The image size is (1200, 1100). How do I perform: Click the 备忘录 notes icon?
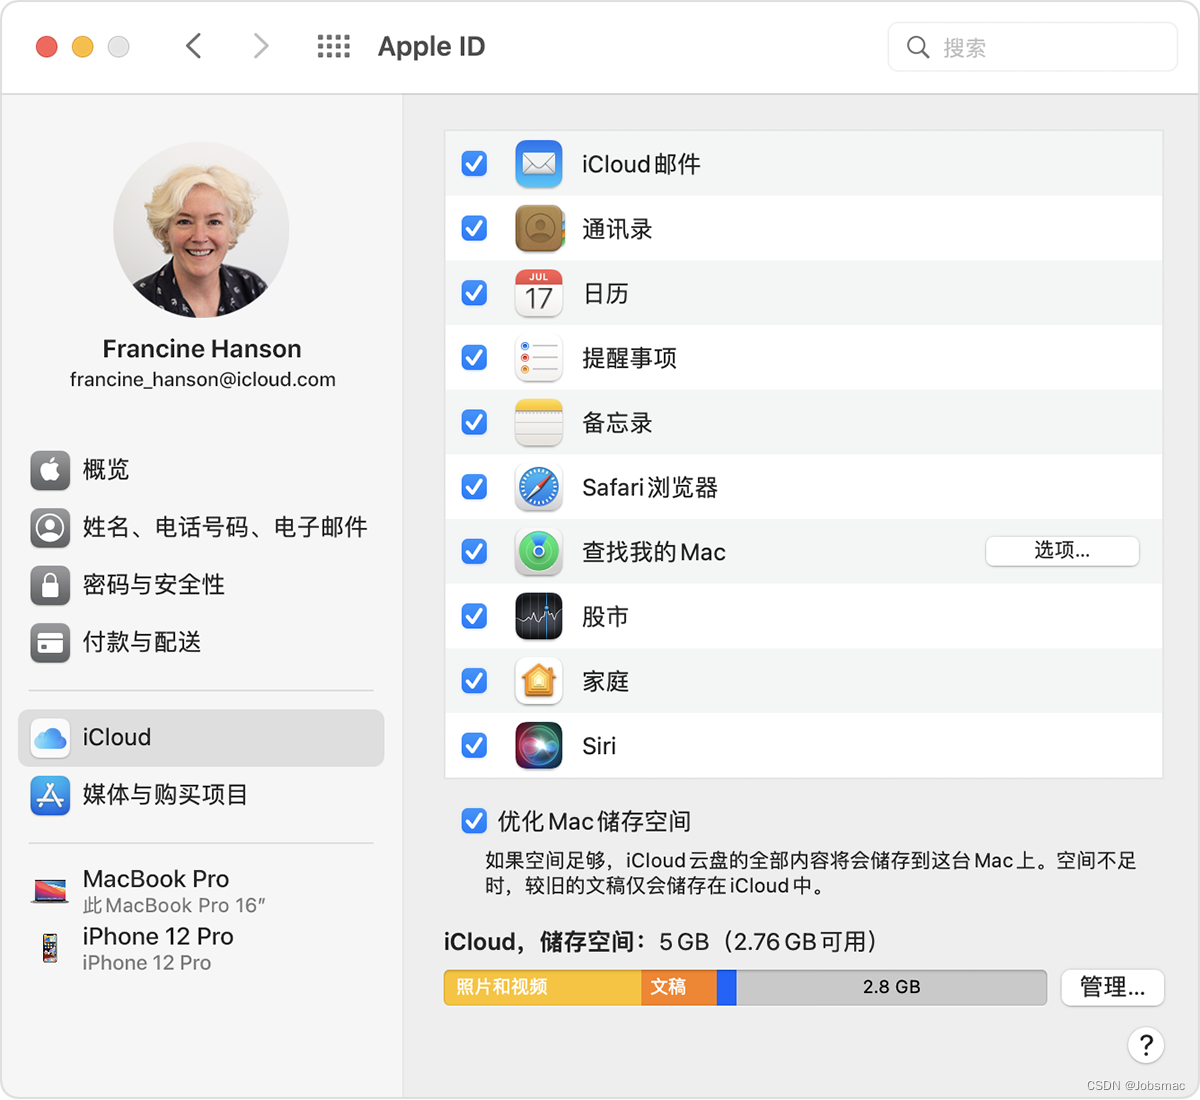(539, 423)
